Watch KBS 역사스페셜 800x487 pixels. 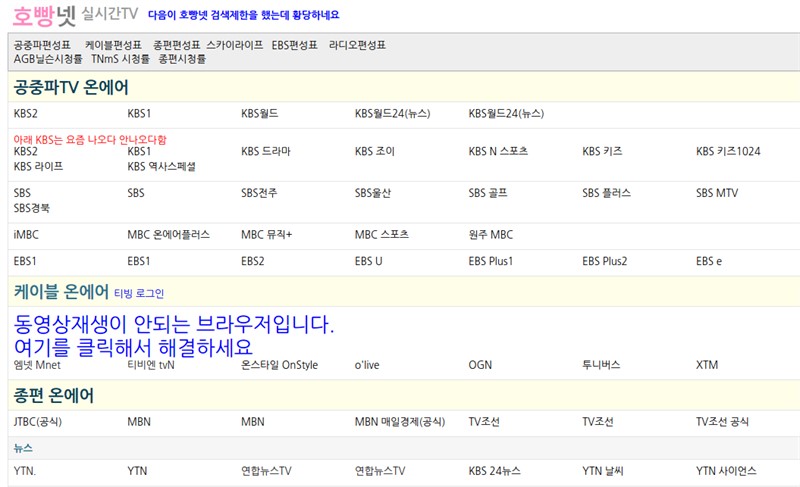[161, 166]
